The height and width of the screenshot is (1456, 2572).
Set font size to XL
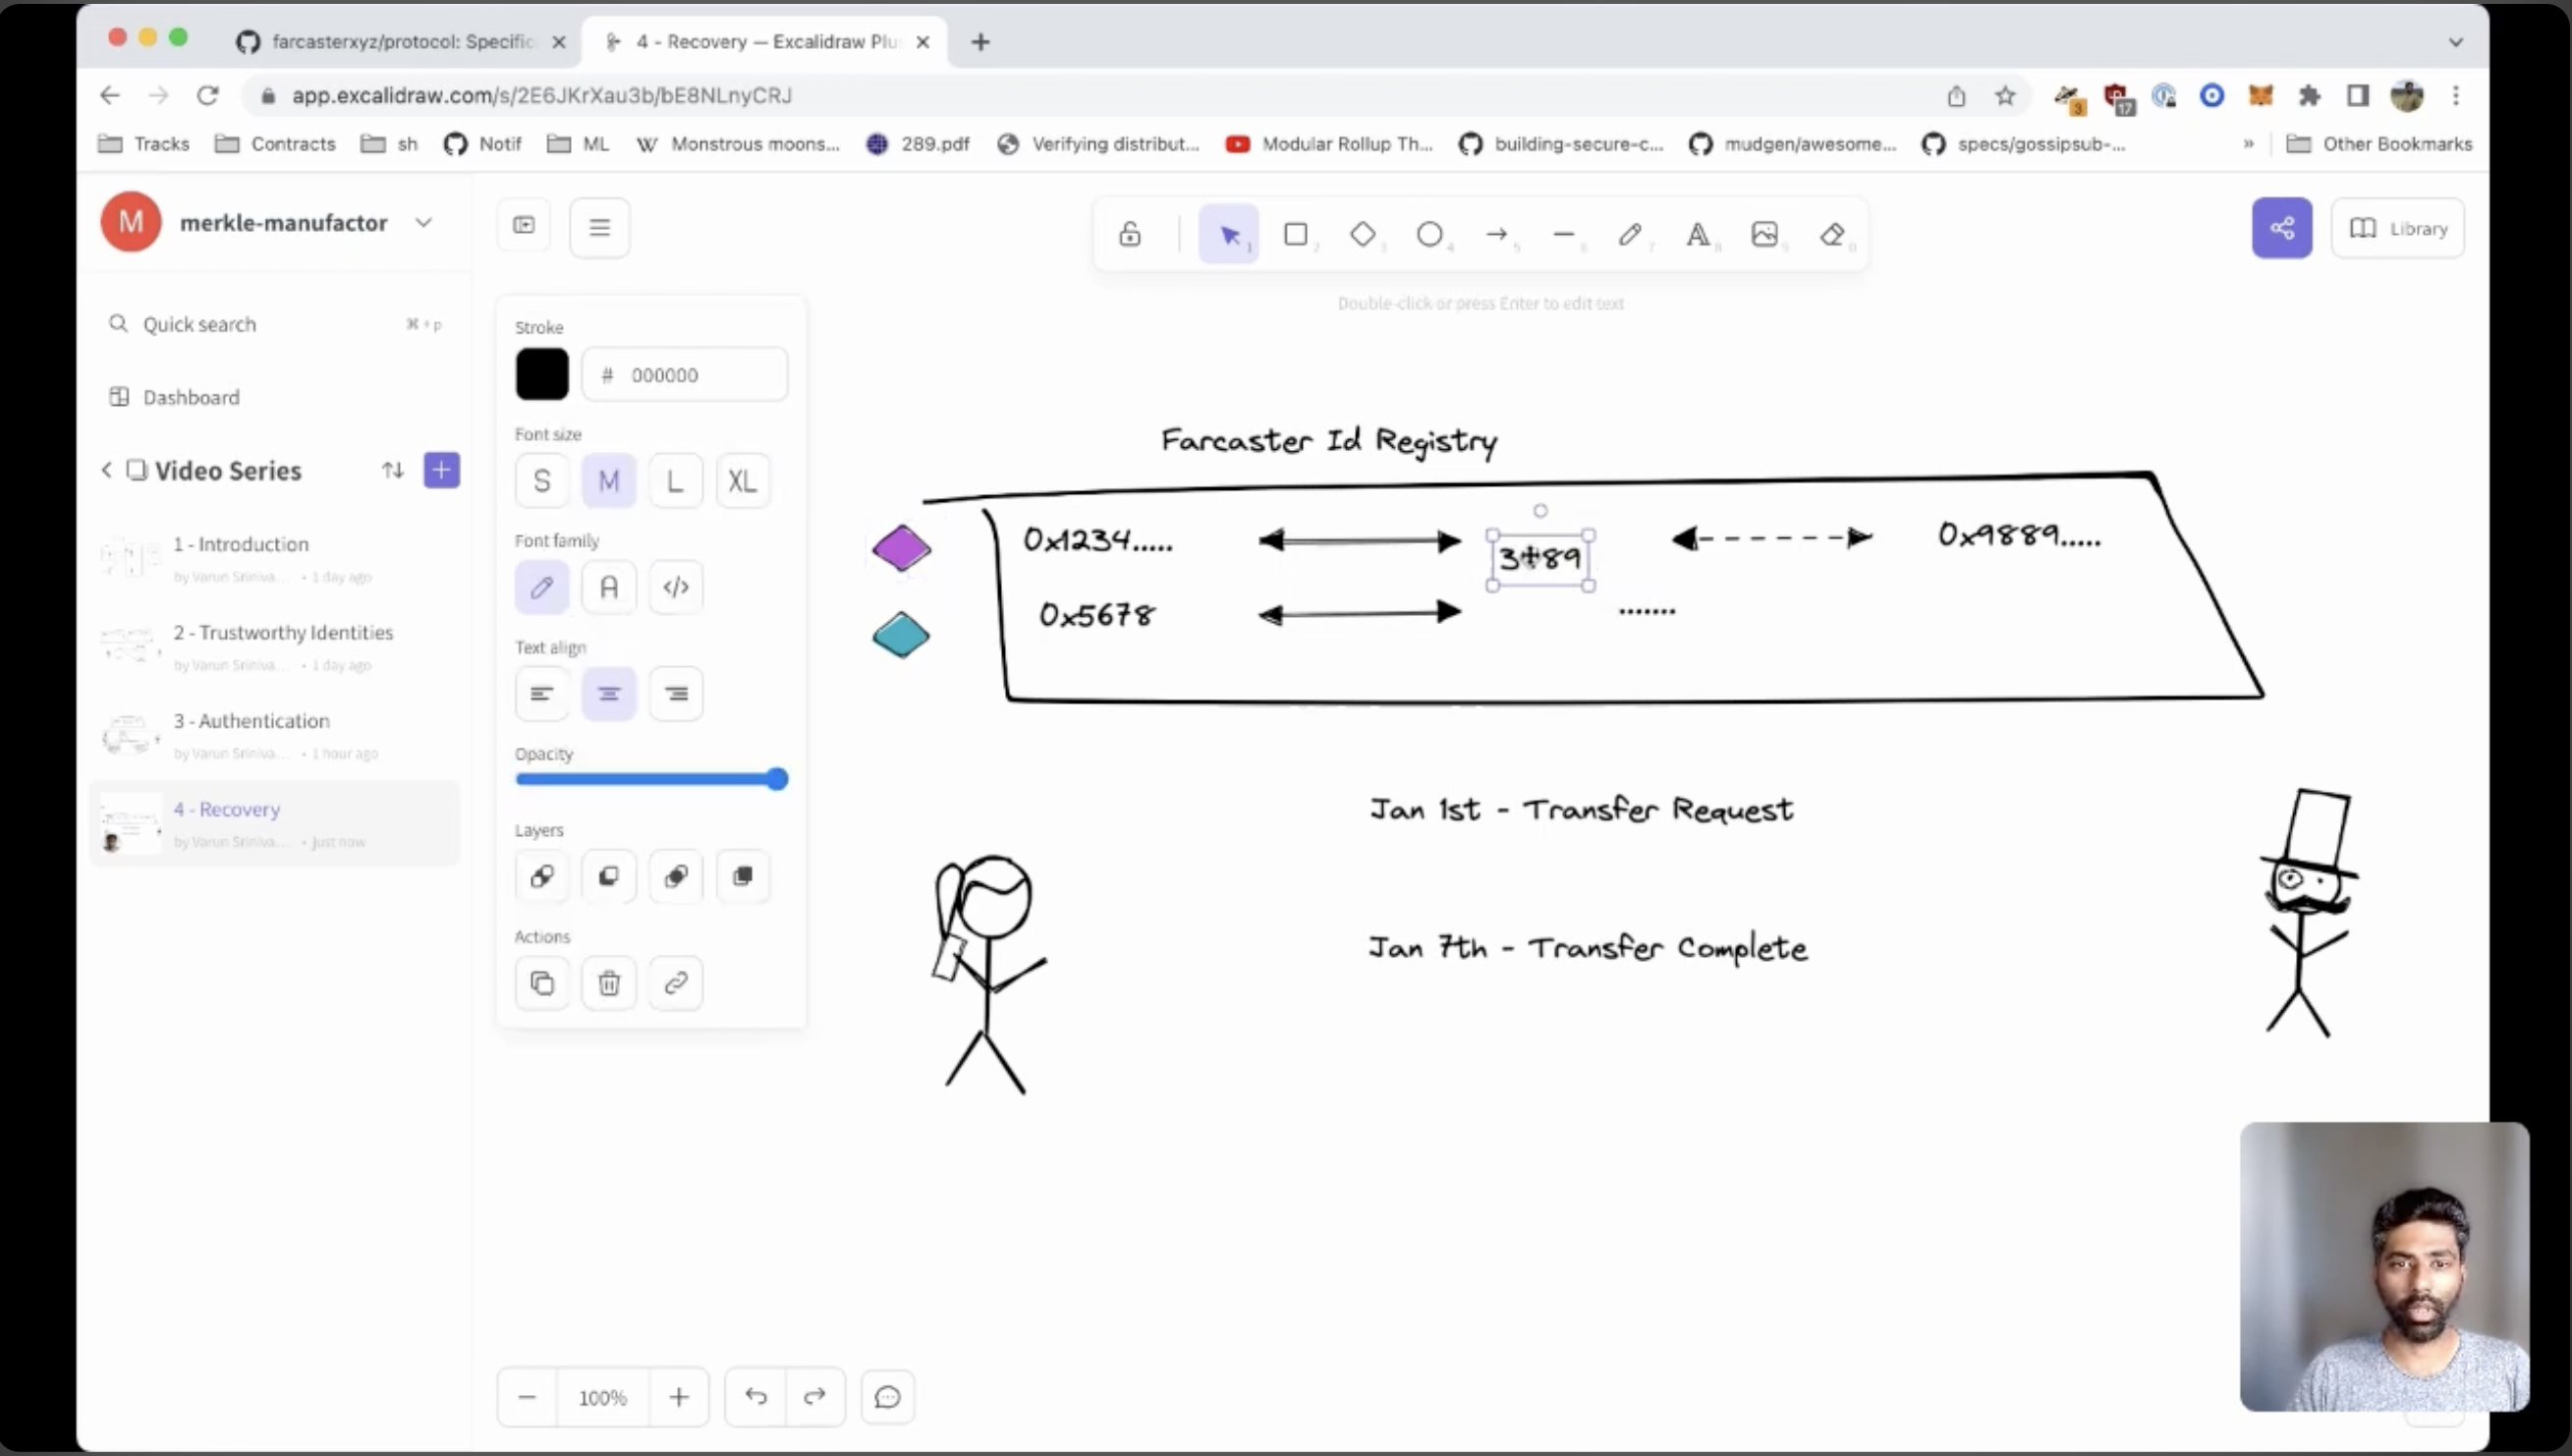click(x=742, y=481)
